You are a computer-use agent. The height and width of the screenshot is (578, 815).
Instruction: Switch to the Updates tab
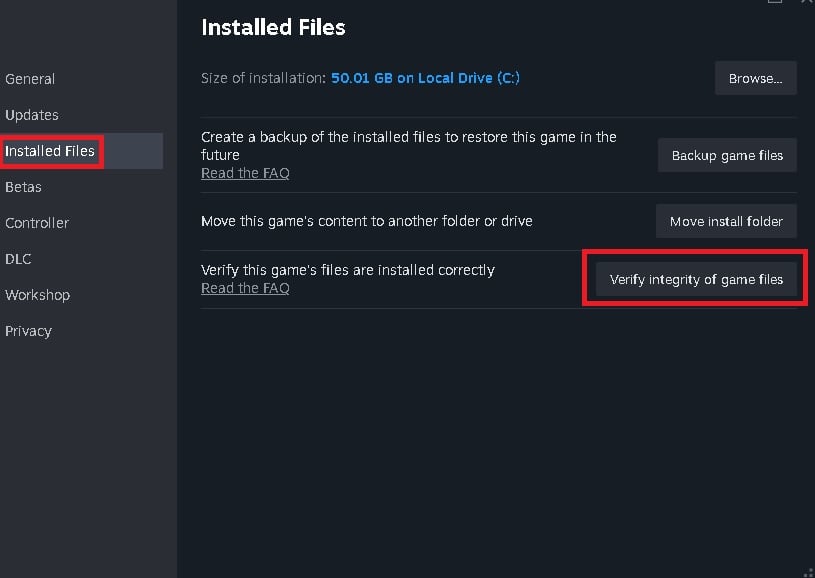32,115
